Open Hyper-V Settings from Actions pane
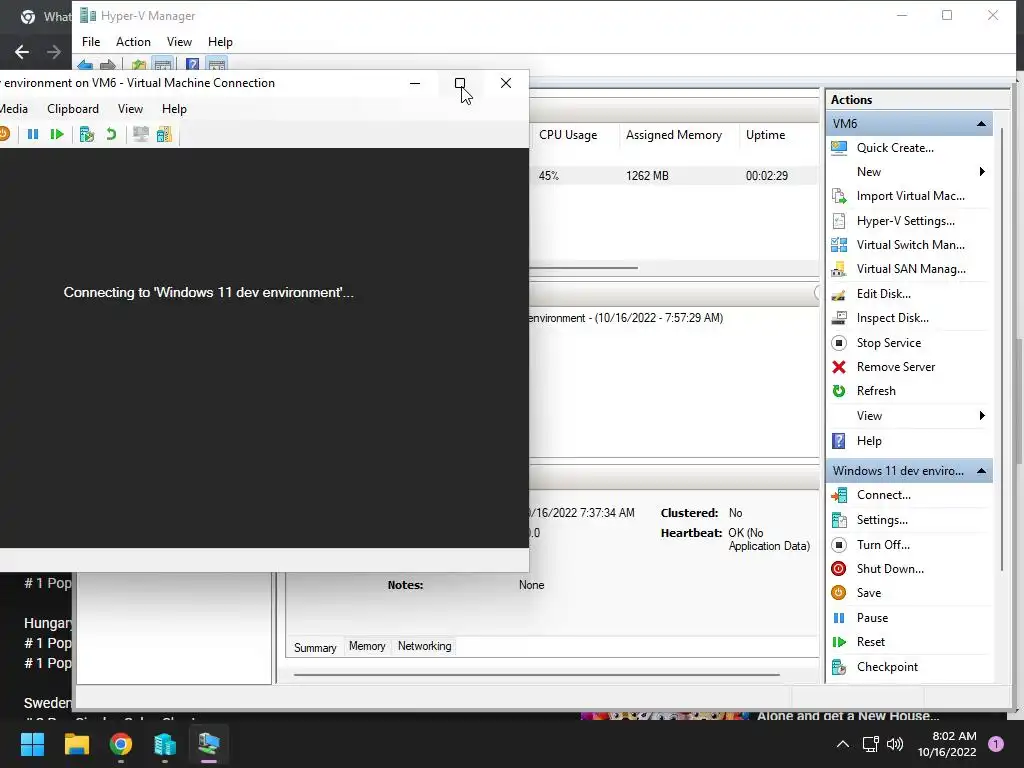Image resolution: width=1024 pixels, height=768 pixels. 905,221
